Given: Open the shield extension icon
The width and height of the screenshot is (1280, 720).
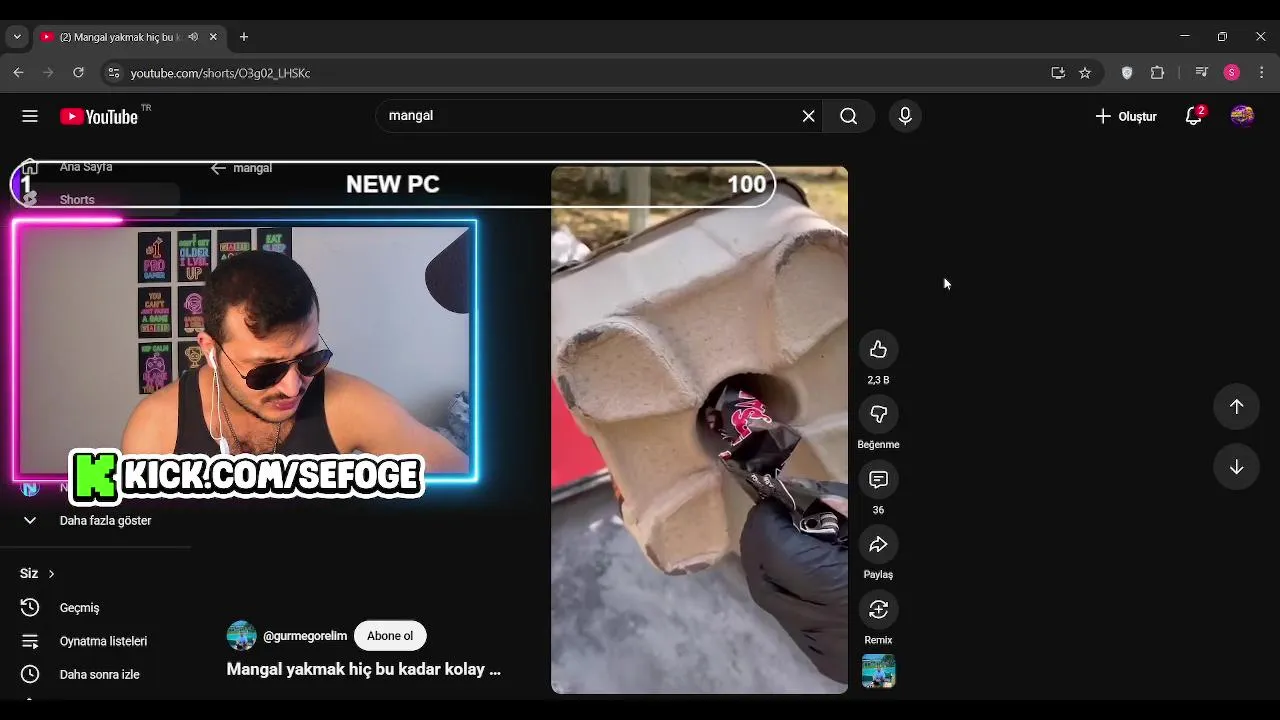Looking at the screenshot, I should pos(1127,73).
